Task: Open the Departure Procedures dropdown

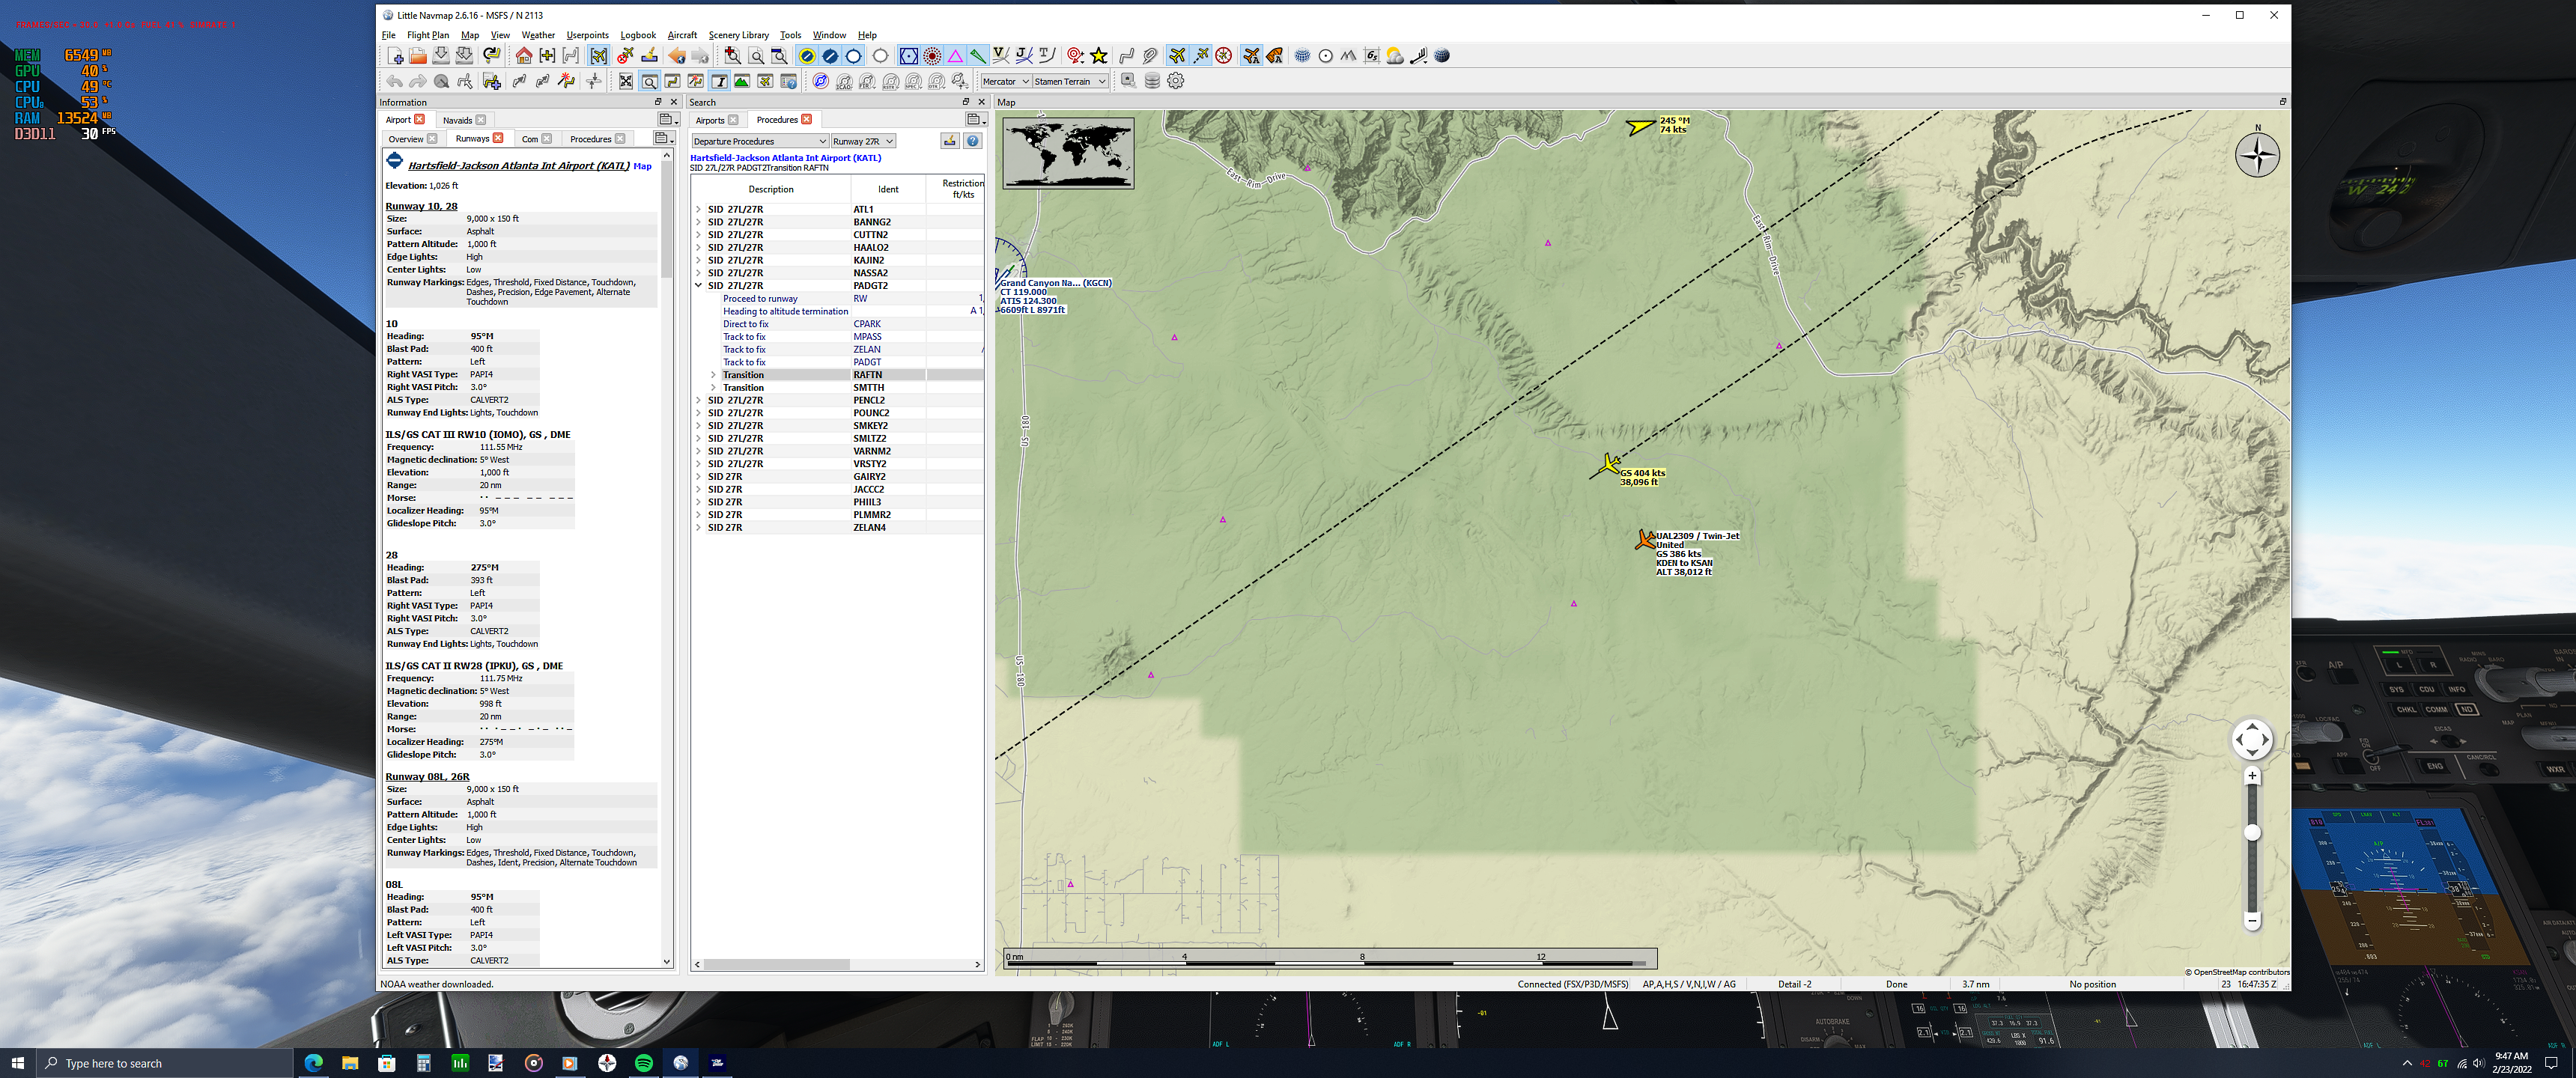Action: click(x=760, y=142)
